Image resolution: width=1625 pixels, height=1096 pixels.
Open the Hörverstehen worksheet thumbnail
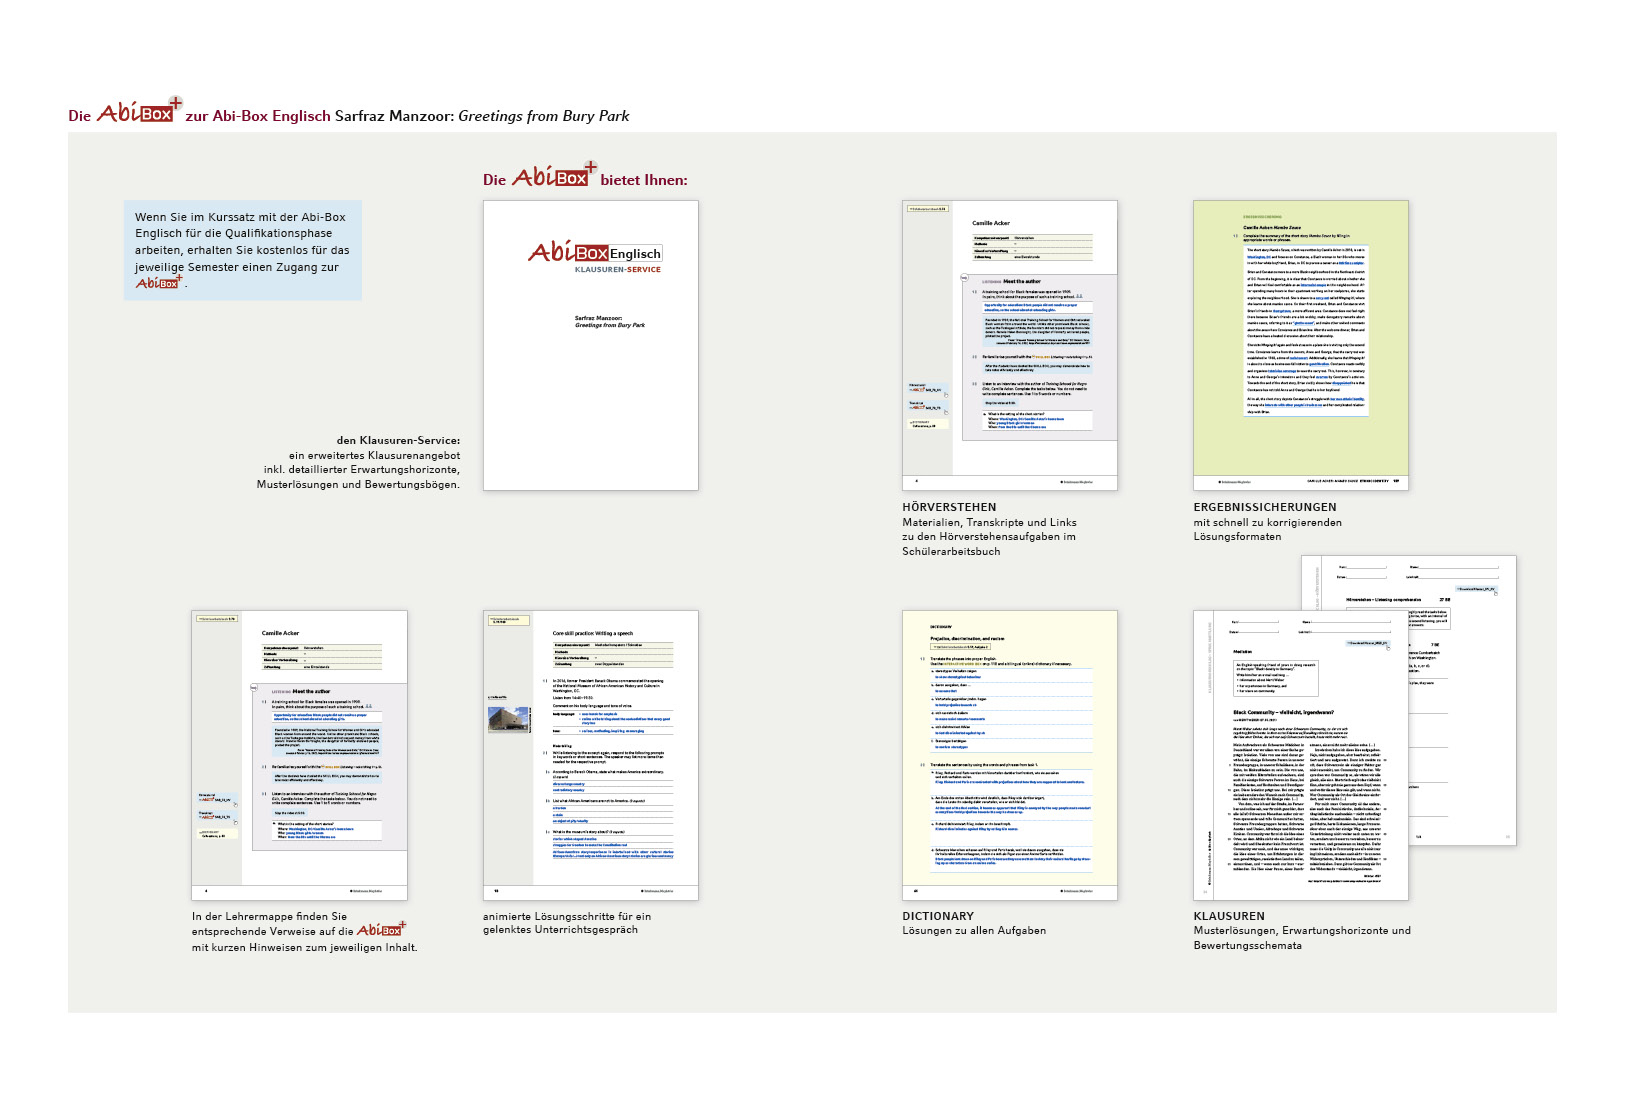pyautogui.click(x=1009, y=345)
